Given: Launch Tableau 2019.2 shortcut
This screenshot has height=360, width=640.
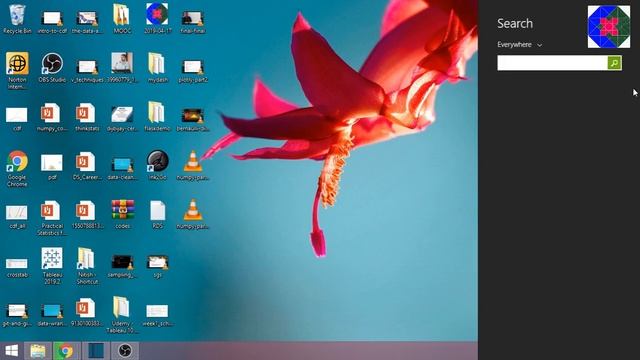Looking at the screenshot, I should coord(52,266).
